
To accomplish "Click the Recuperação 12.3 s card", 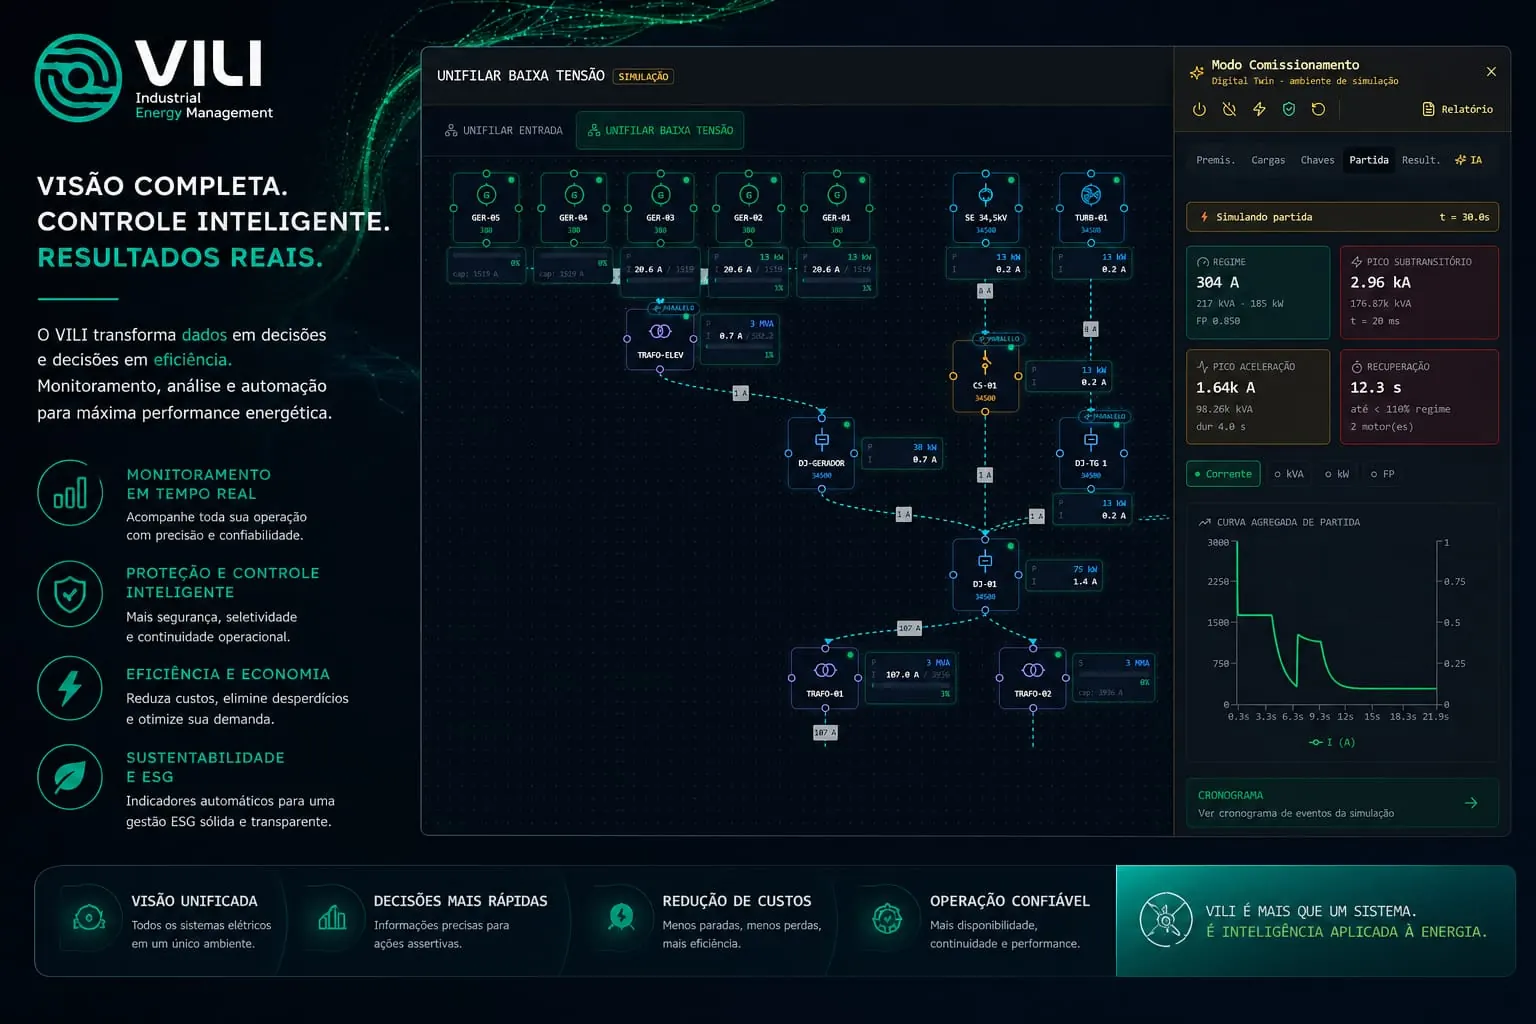I will pos(1419,396).
